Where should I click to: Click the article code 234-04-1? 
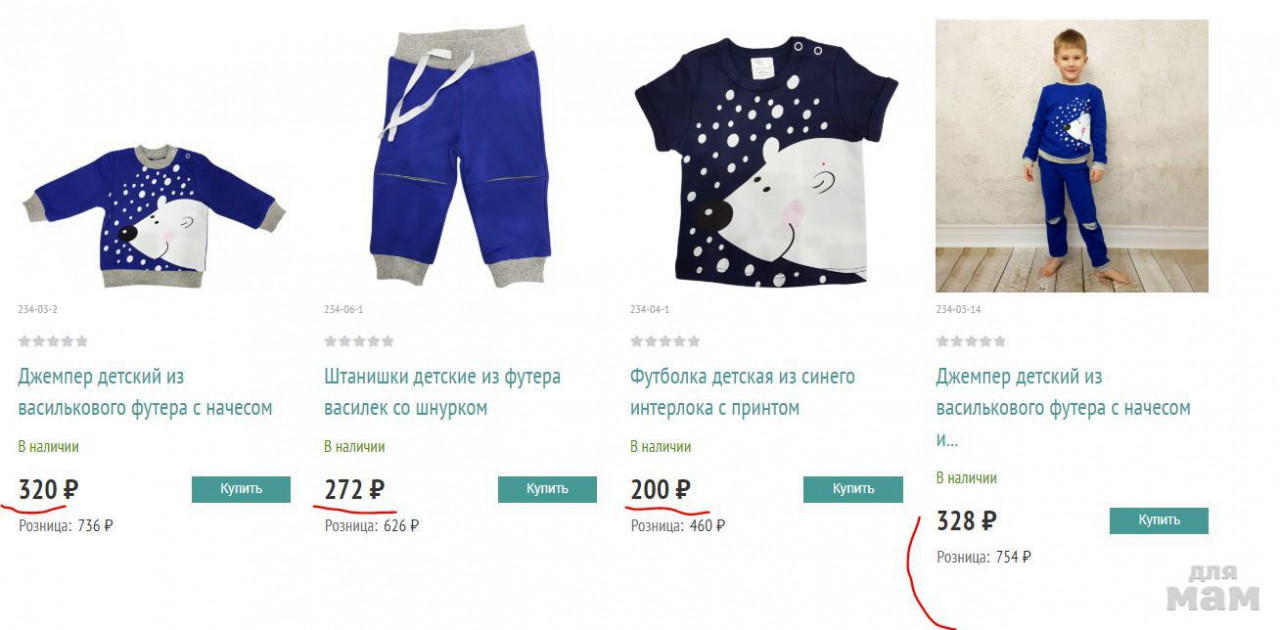point(650,310)
